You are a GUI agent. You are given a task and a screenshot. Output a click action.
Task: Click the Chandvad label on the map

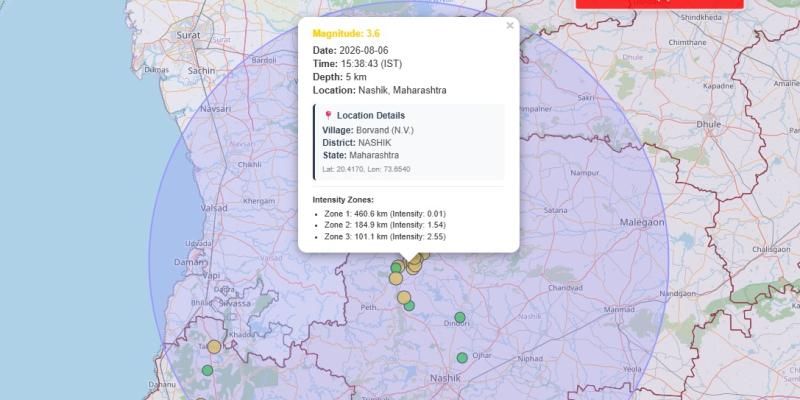565,288
